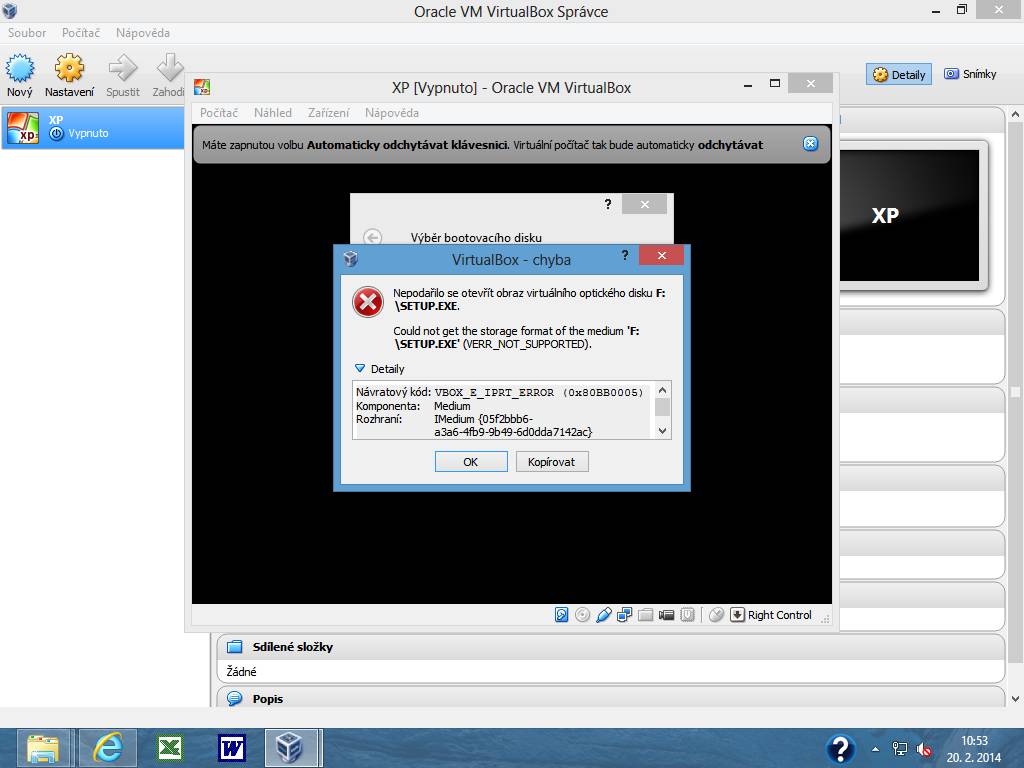1024x768 pixels.
Task: Open Soubor menu in VirtualBox Správce
Action: click(27, 33)
